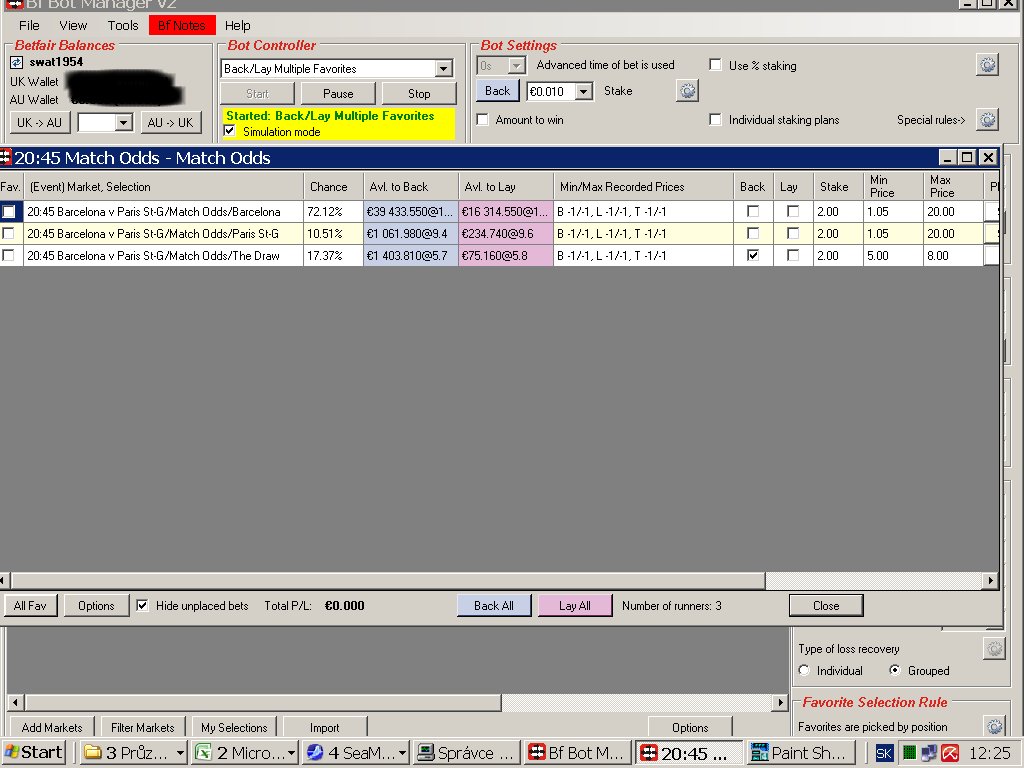Click Avl. to Back cell €1 061.980@9.4

[410, 233]
